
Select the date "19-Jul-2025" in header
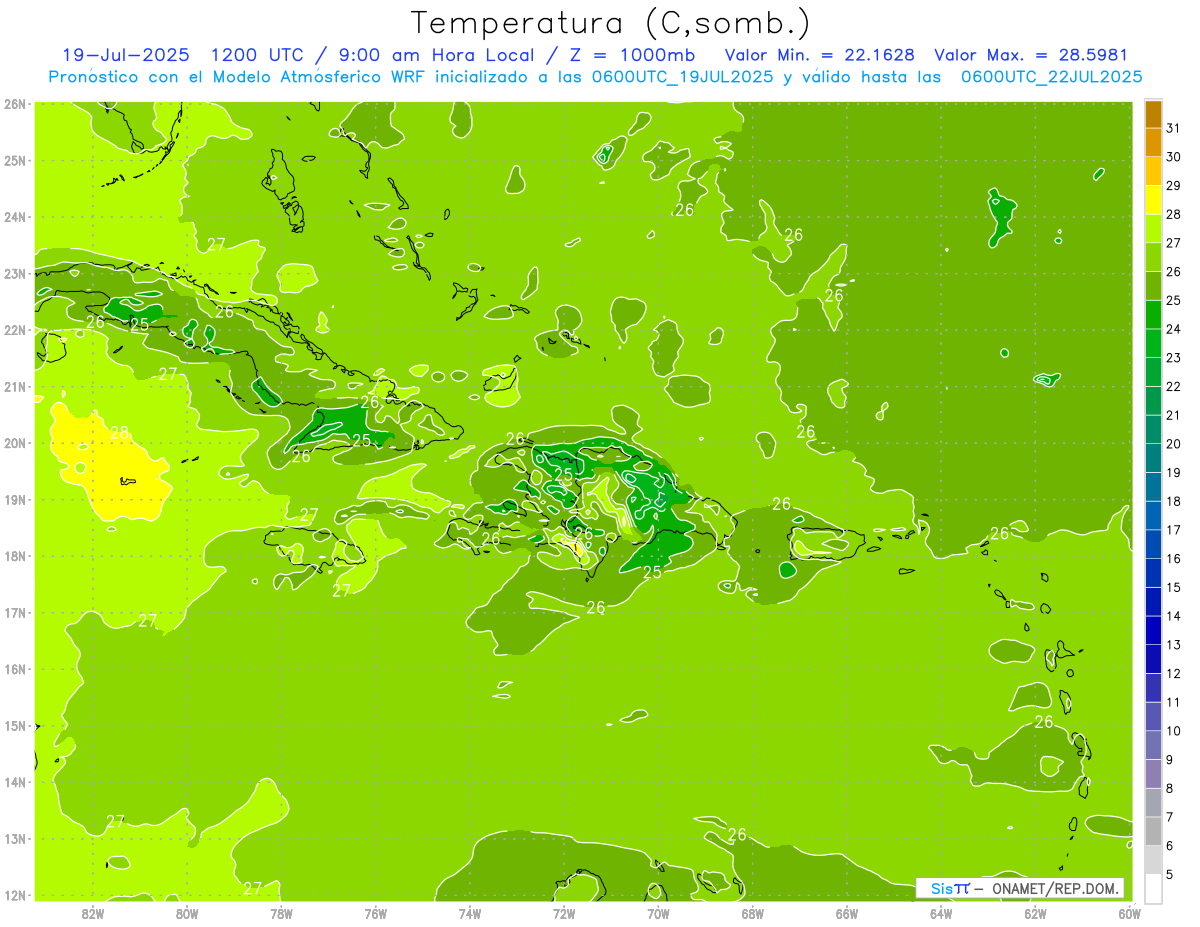tap(126, 55)
